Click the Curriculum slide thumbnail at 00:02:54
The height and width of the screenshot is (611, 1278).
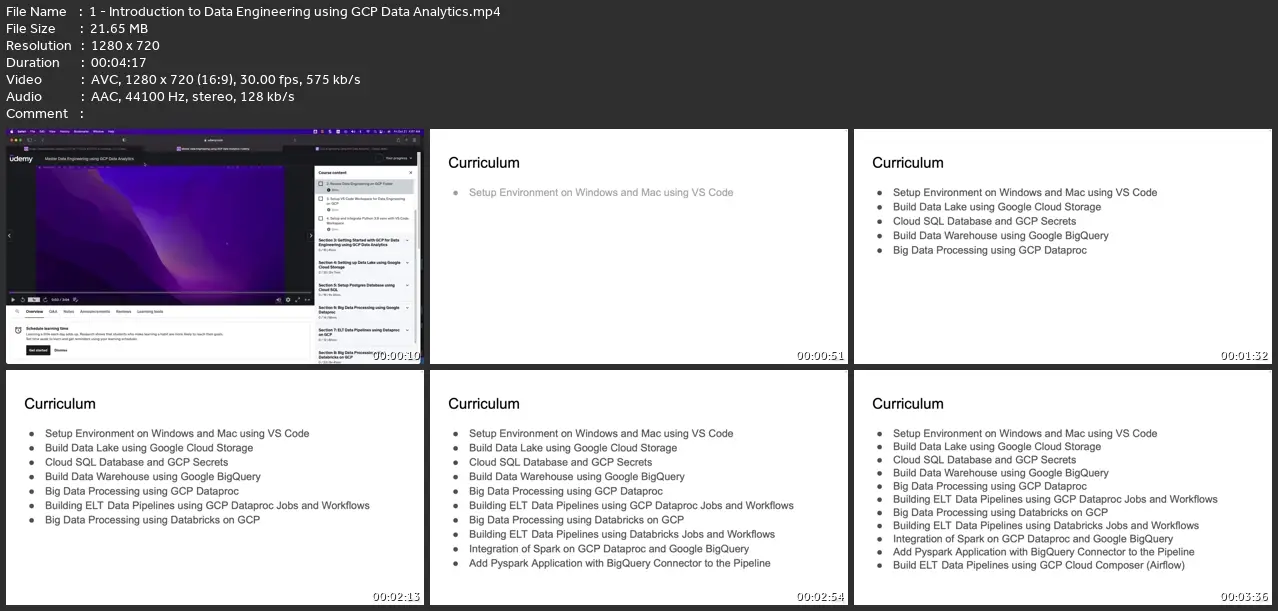click(639, 488)
